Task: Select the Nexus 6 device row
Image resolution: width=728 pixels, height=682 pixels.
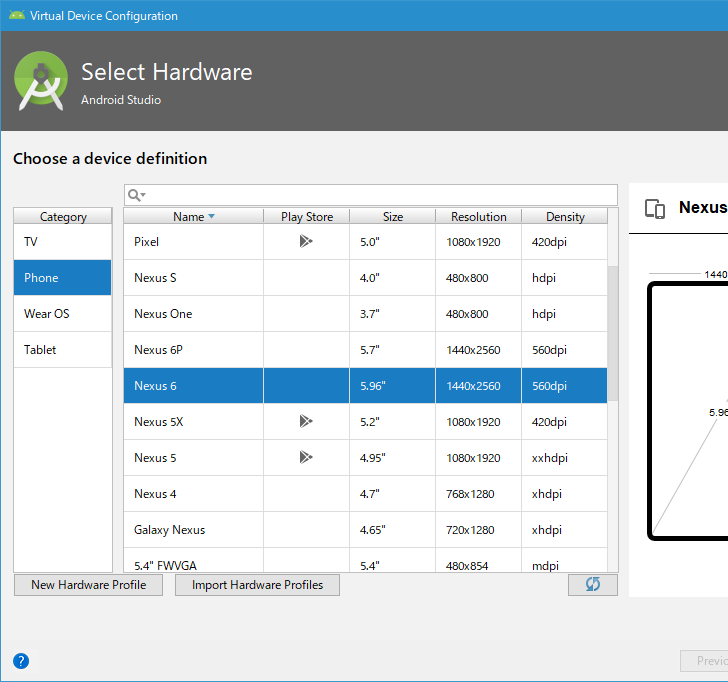Action: click(365, 386)
